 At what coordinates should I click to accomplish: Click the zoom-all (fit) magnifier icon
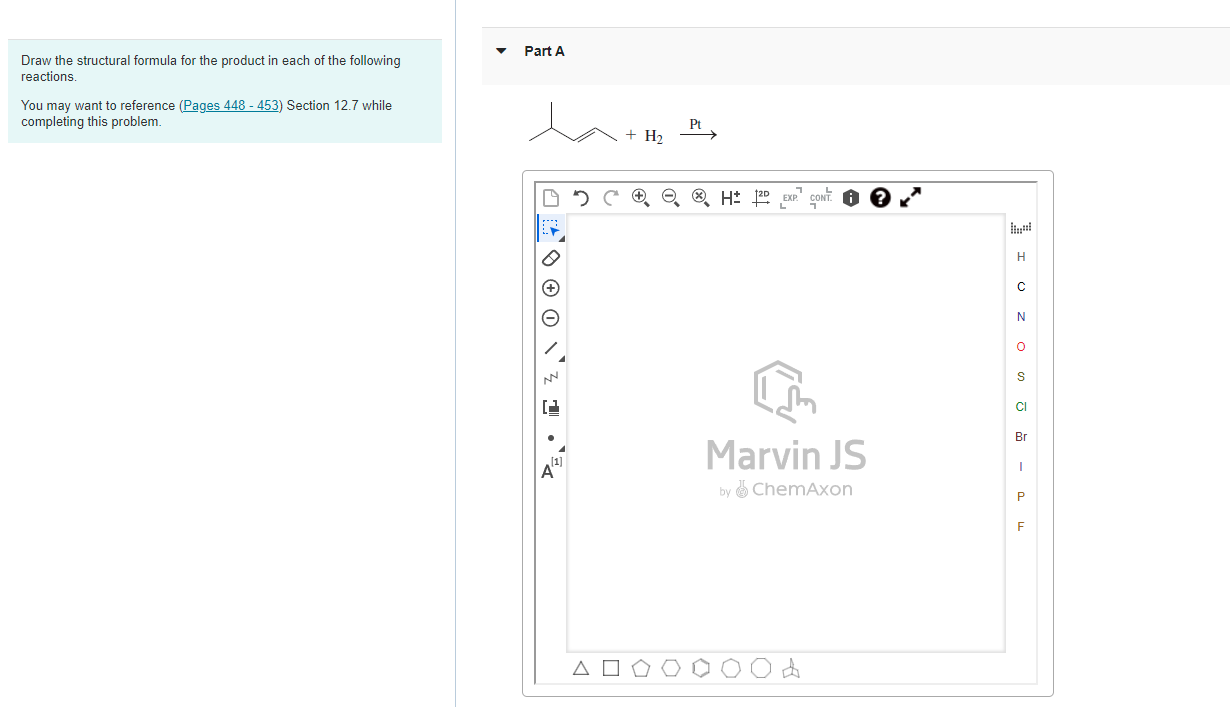[700, 198]
